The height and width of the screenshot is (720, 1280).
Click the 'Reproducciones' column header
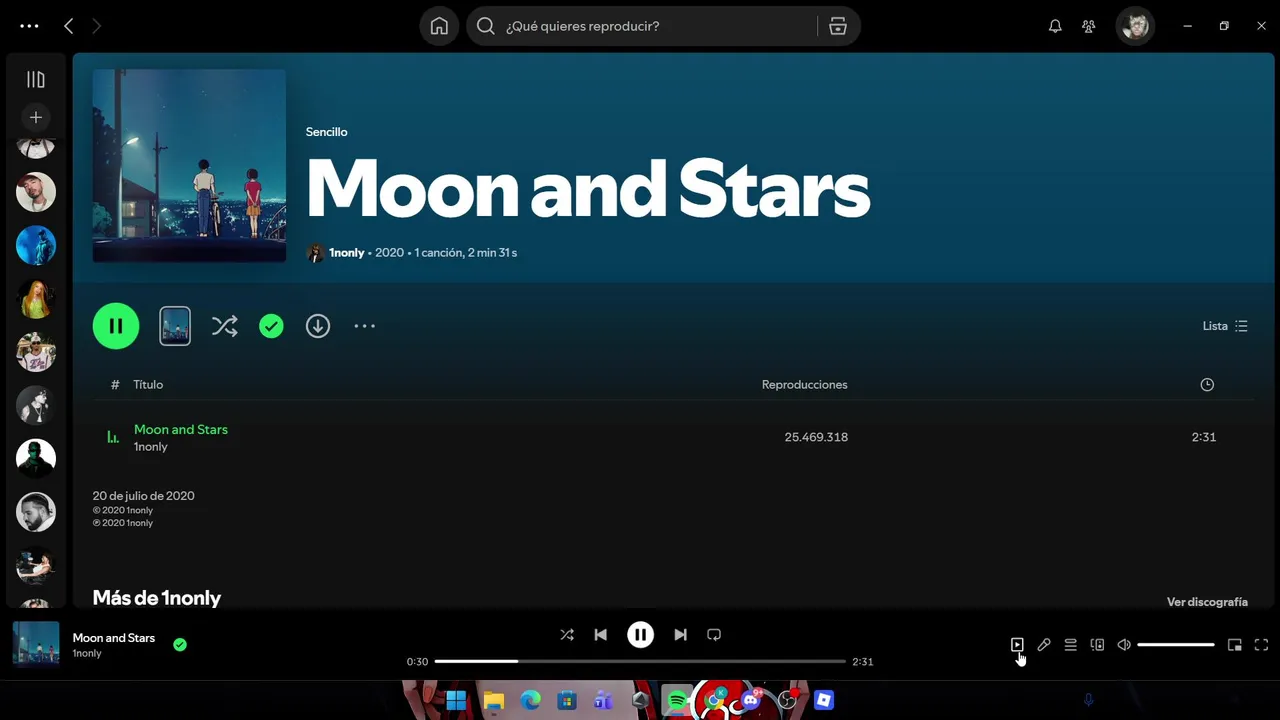(805, 385)
